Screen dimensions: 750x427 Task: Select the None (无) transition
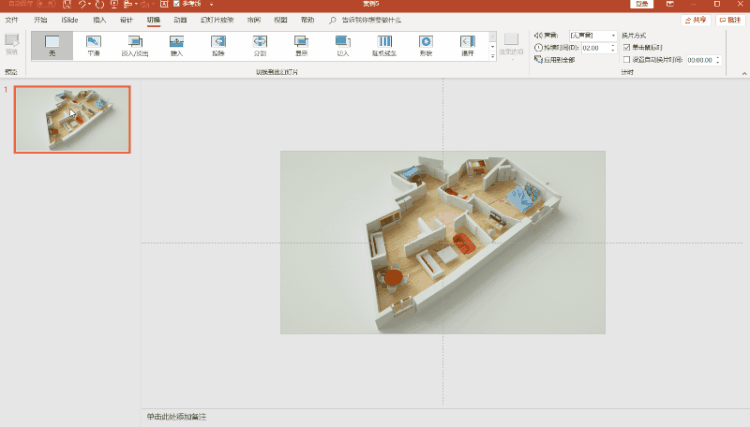click(52, 46)
